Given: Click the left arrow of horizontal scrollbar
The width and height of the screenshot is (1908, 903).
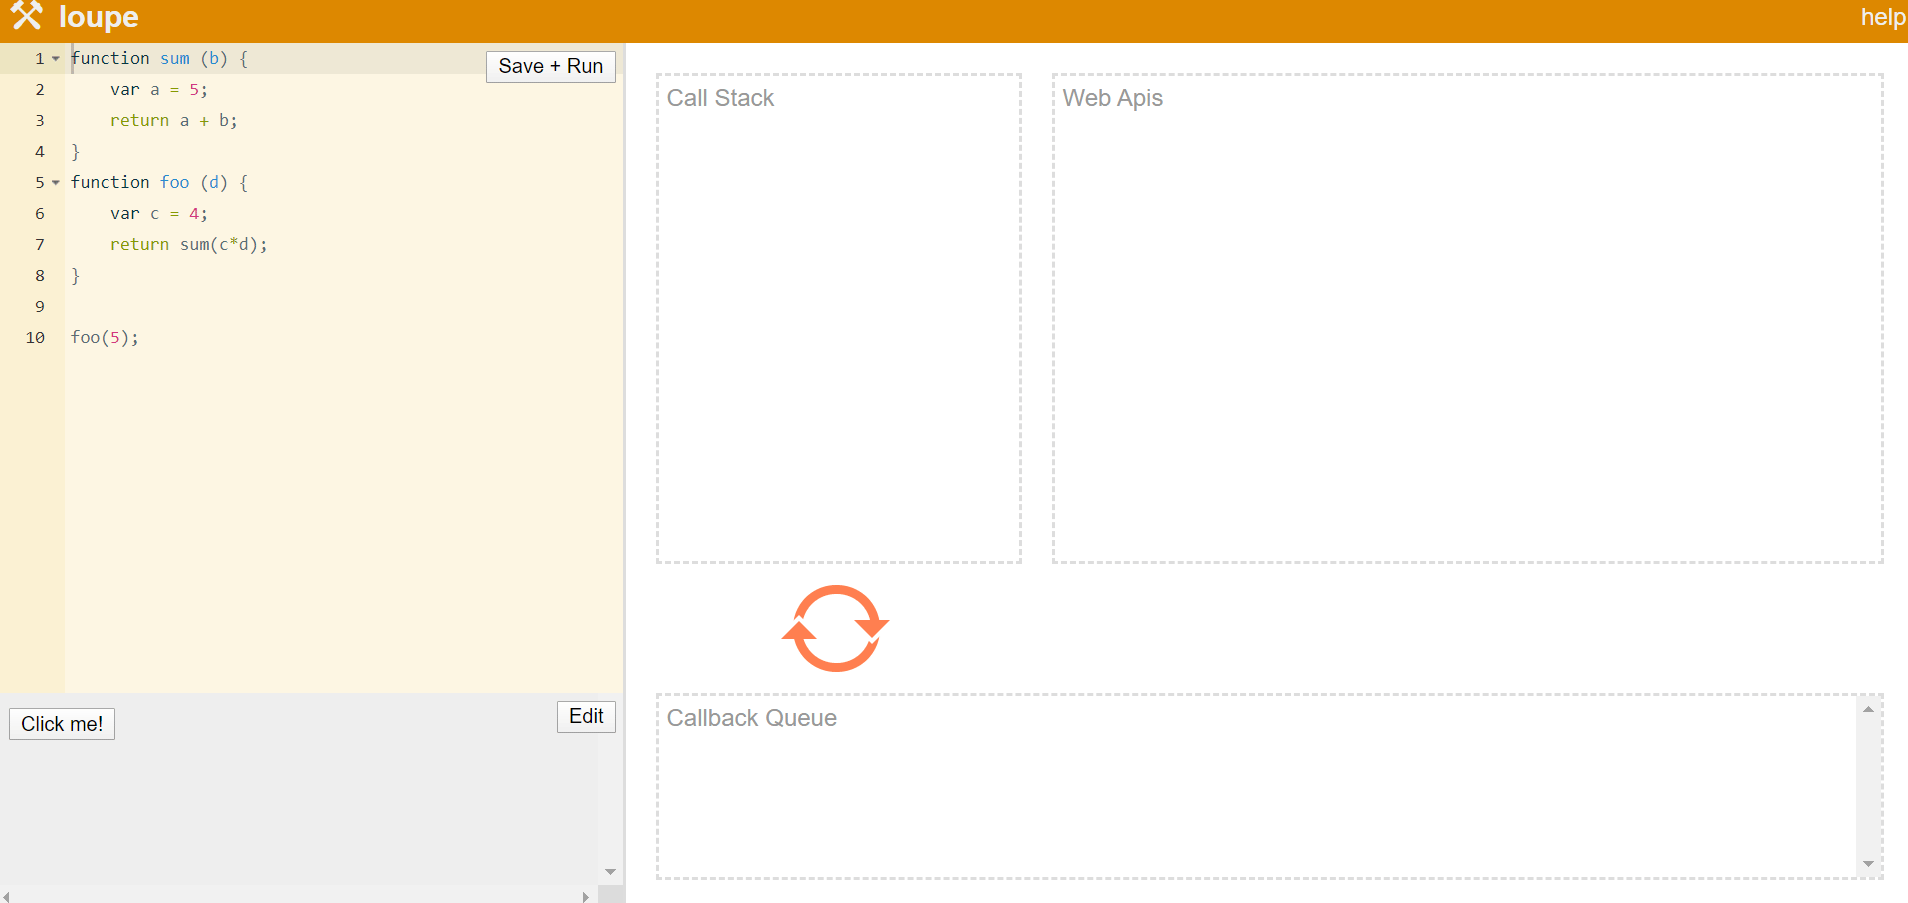Looking at the screenshot, I should [6, 896].
